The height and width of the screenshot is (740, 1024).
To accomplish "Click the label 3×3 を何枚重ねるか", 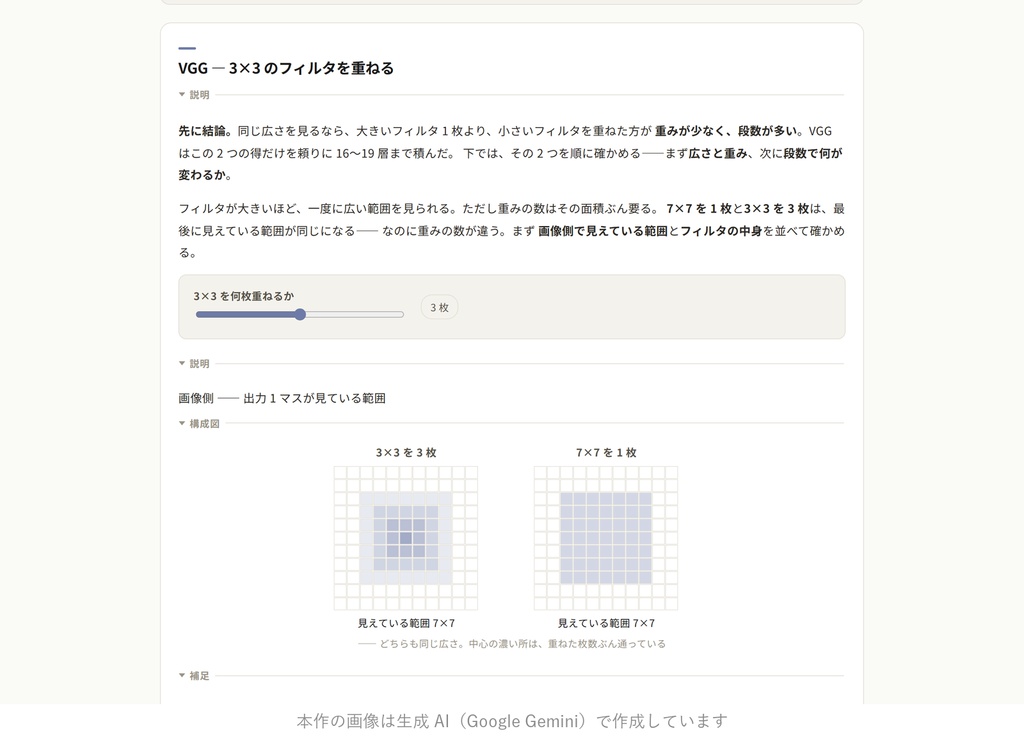I will pyautogui.click(x=244, y=297).
